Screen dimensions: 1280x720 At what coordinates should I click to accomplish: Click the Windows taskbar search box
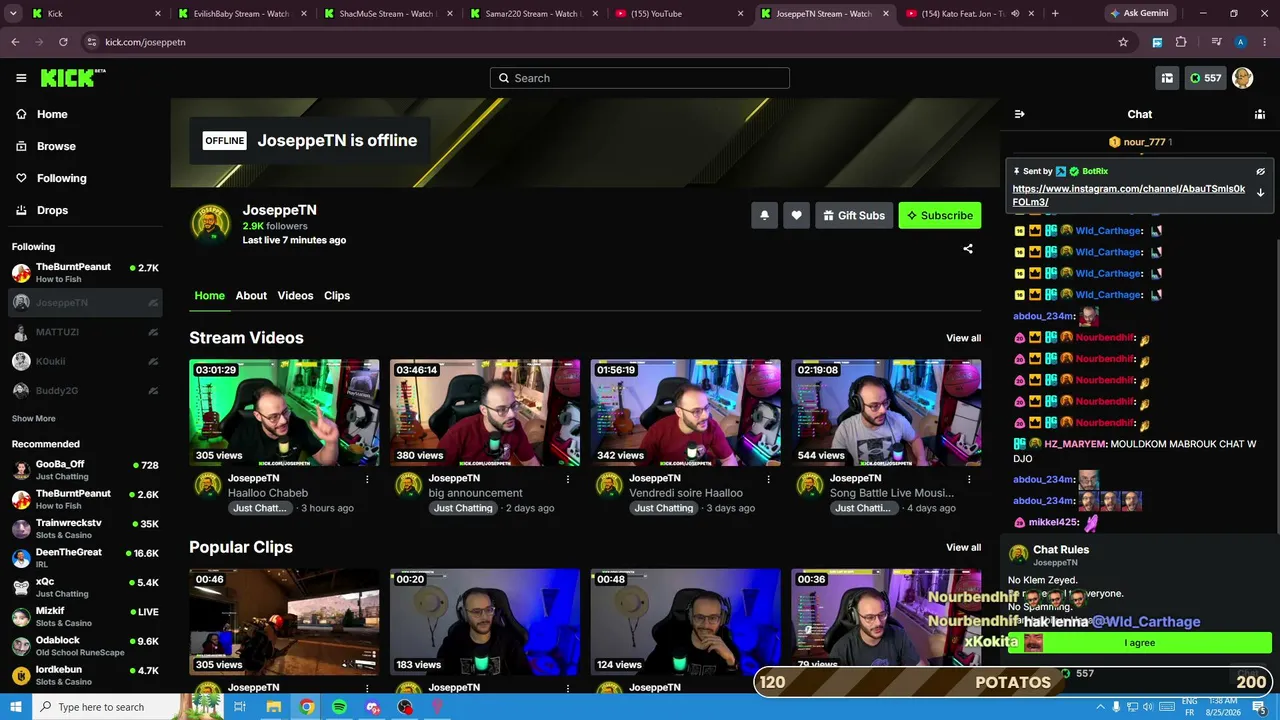point(101,707)
